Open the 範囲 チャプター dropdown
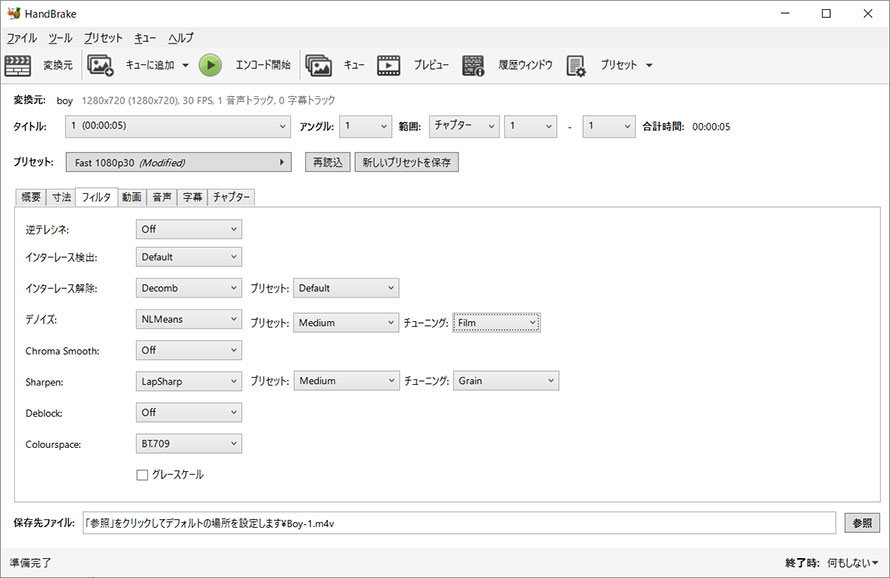This screenshot has height=578, width=890. pos(464,126)
